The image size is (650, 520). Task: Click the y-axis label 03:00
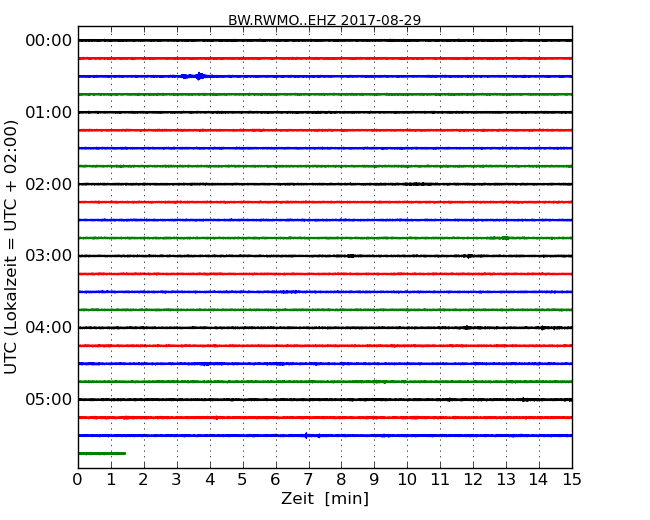pyautogui.click(x=49, y=255)
